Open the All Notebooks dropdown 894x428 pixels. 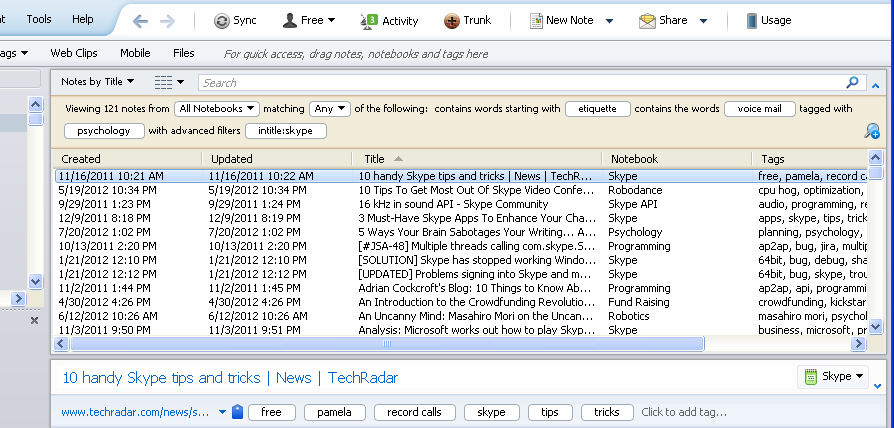pyautogui.click(x=217, y=108)
